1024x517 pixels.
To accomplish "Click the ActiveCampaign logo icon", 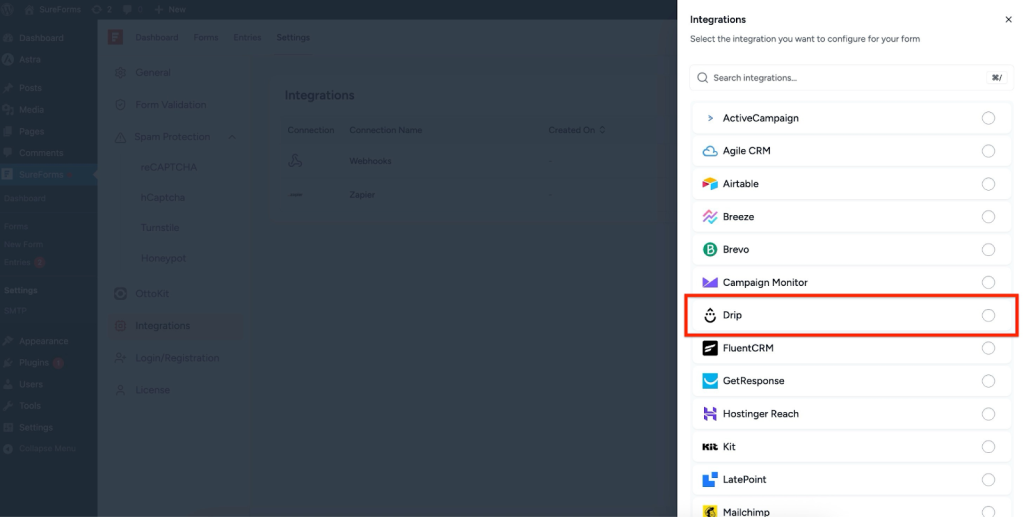I will click(x=710, y=118).
